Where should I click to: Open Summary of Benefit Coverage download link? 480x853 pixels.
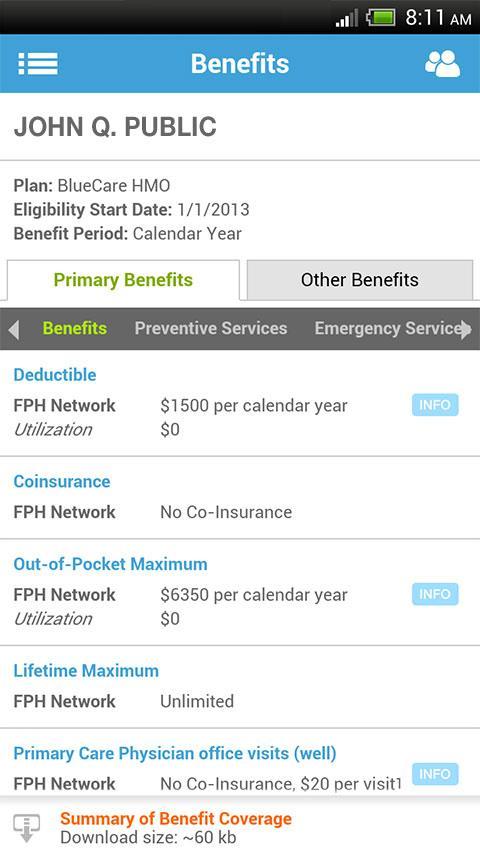pyautogui.click(x=176, y=819)
